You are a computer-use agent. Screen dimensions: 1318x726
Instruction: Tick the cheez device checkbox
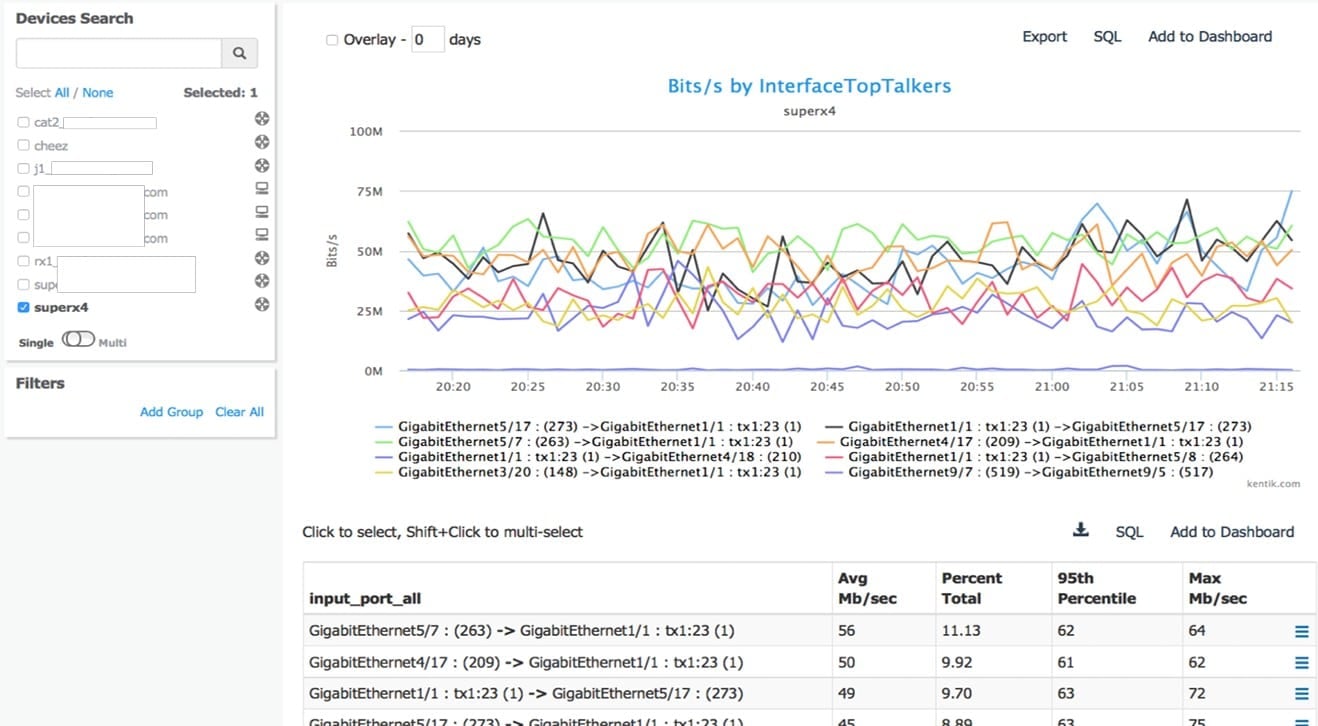(x=24, y=145)
